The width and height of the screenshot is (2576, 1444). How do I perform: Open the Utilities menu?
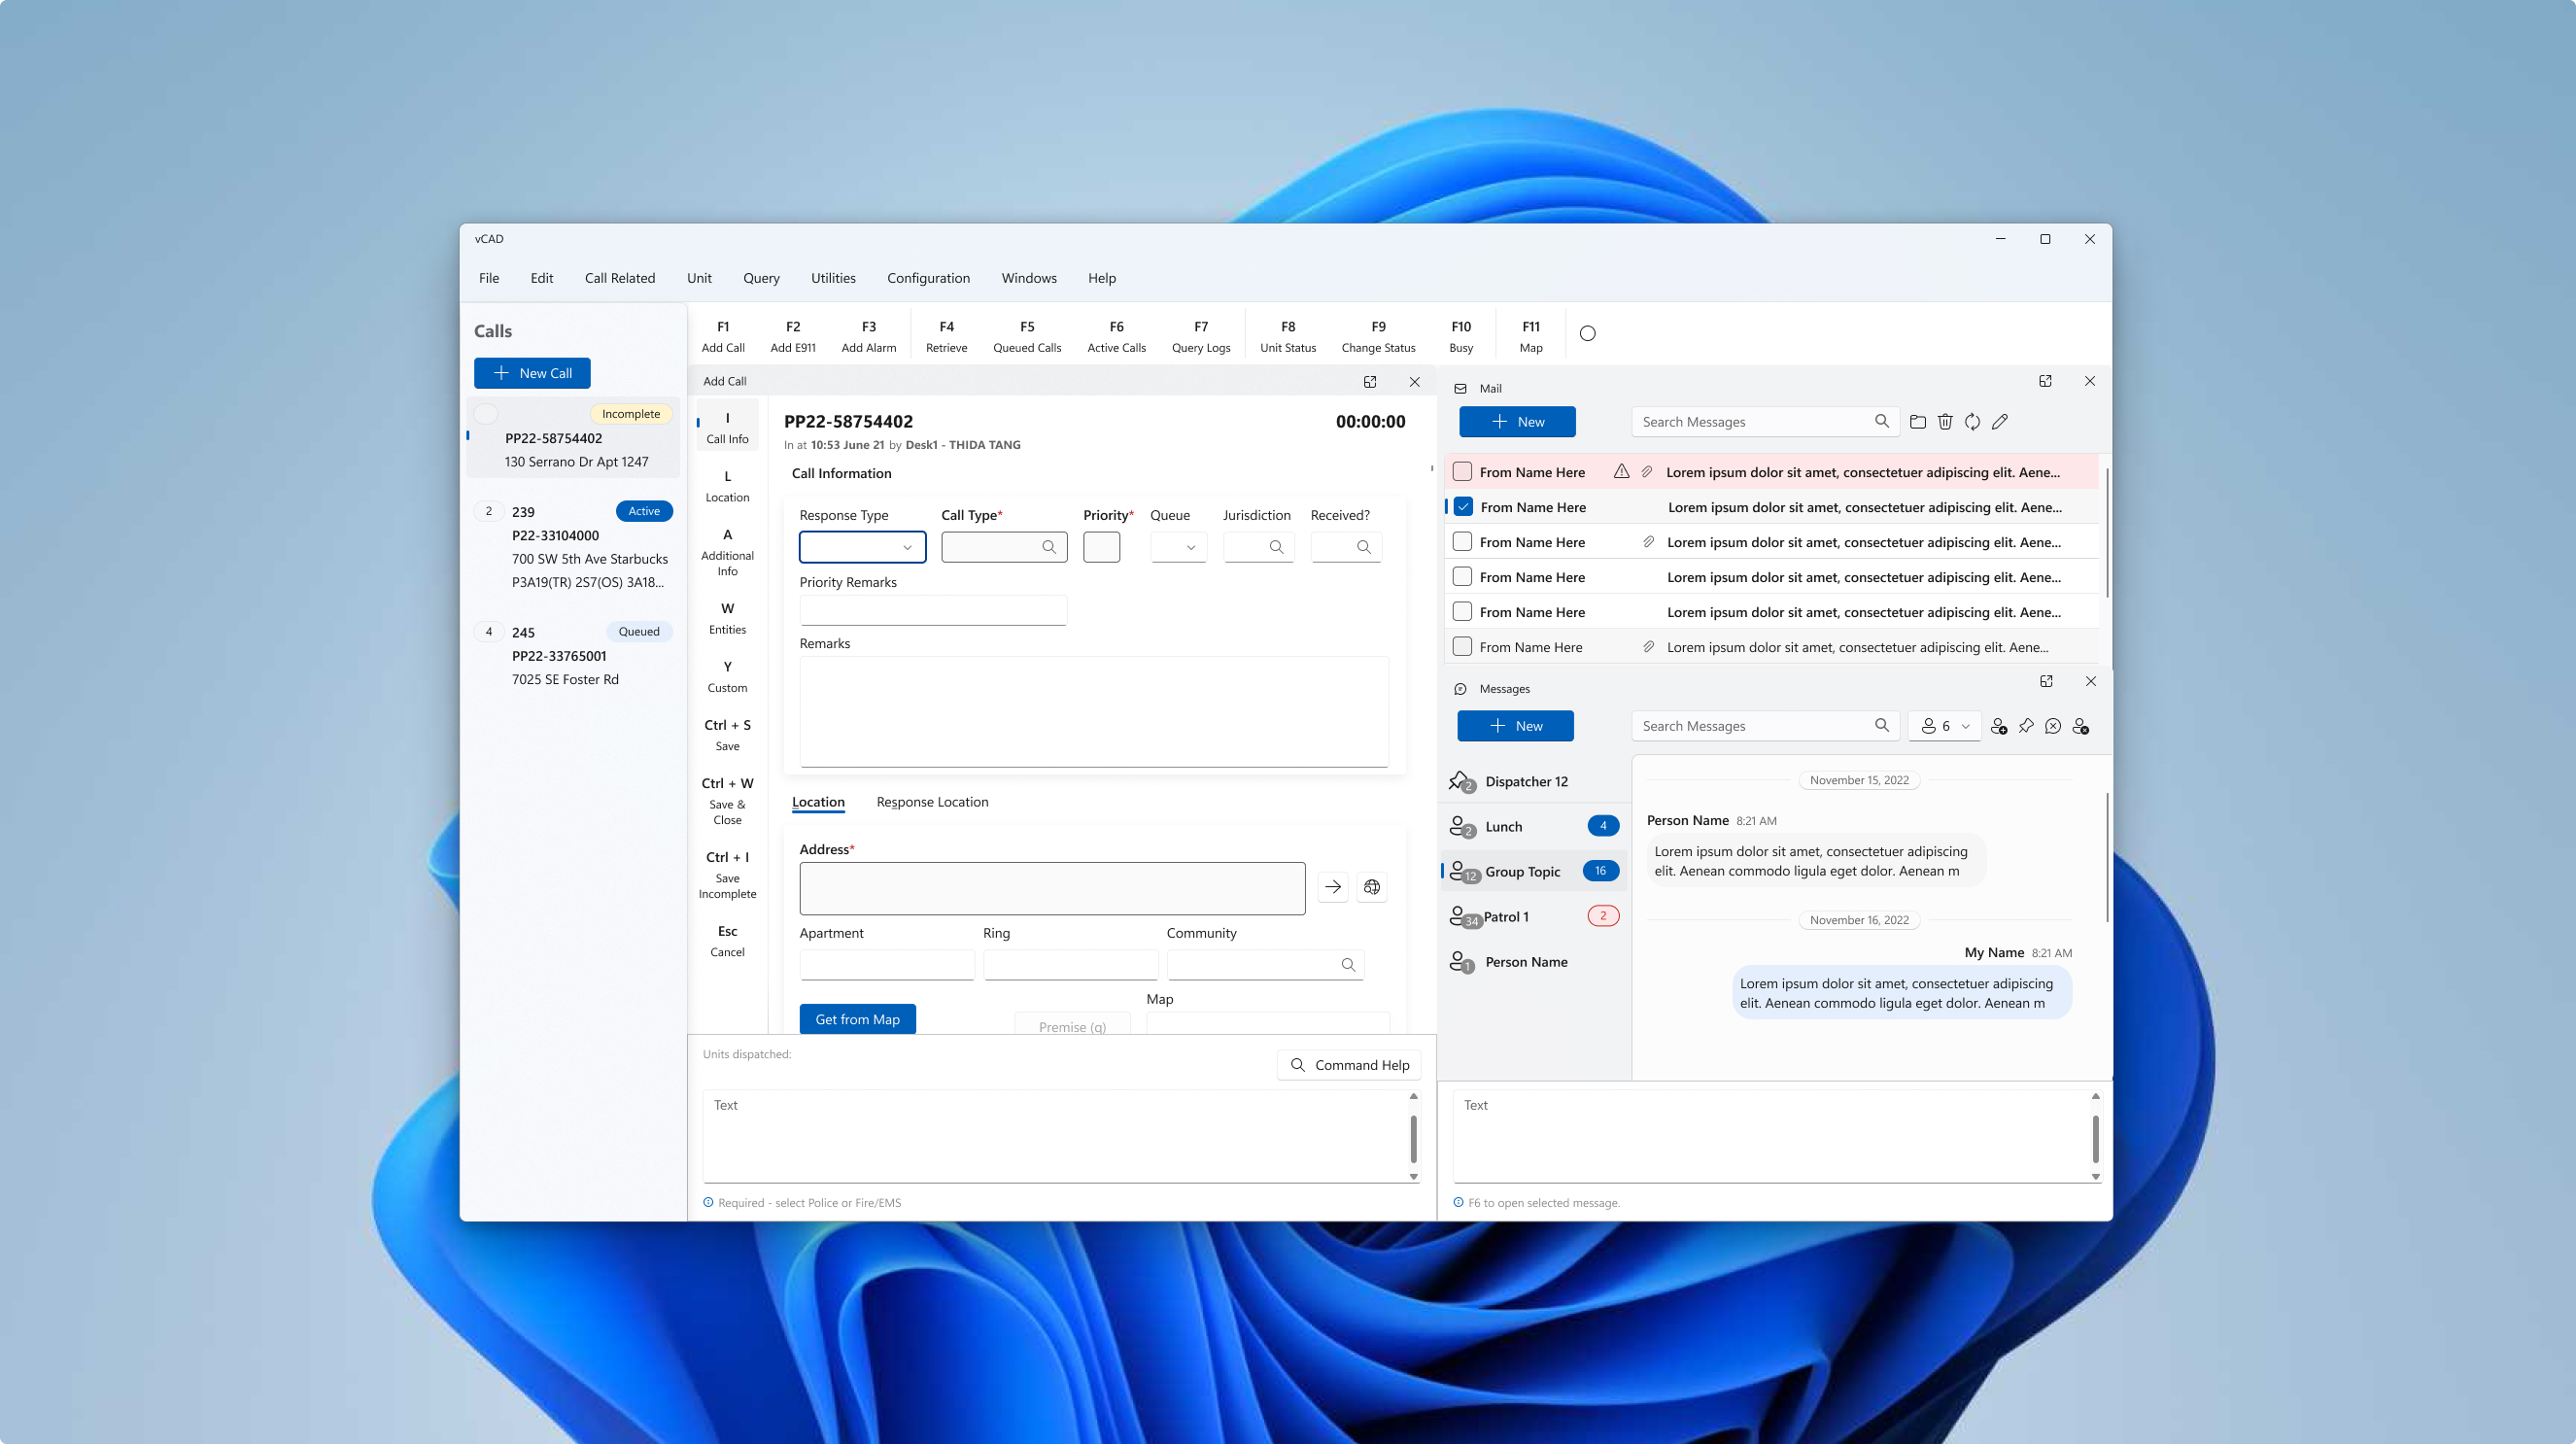pyautogui.click(x=833, y=278)
